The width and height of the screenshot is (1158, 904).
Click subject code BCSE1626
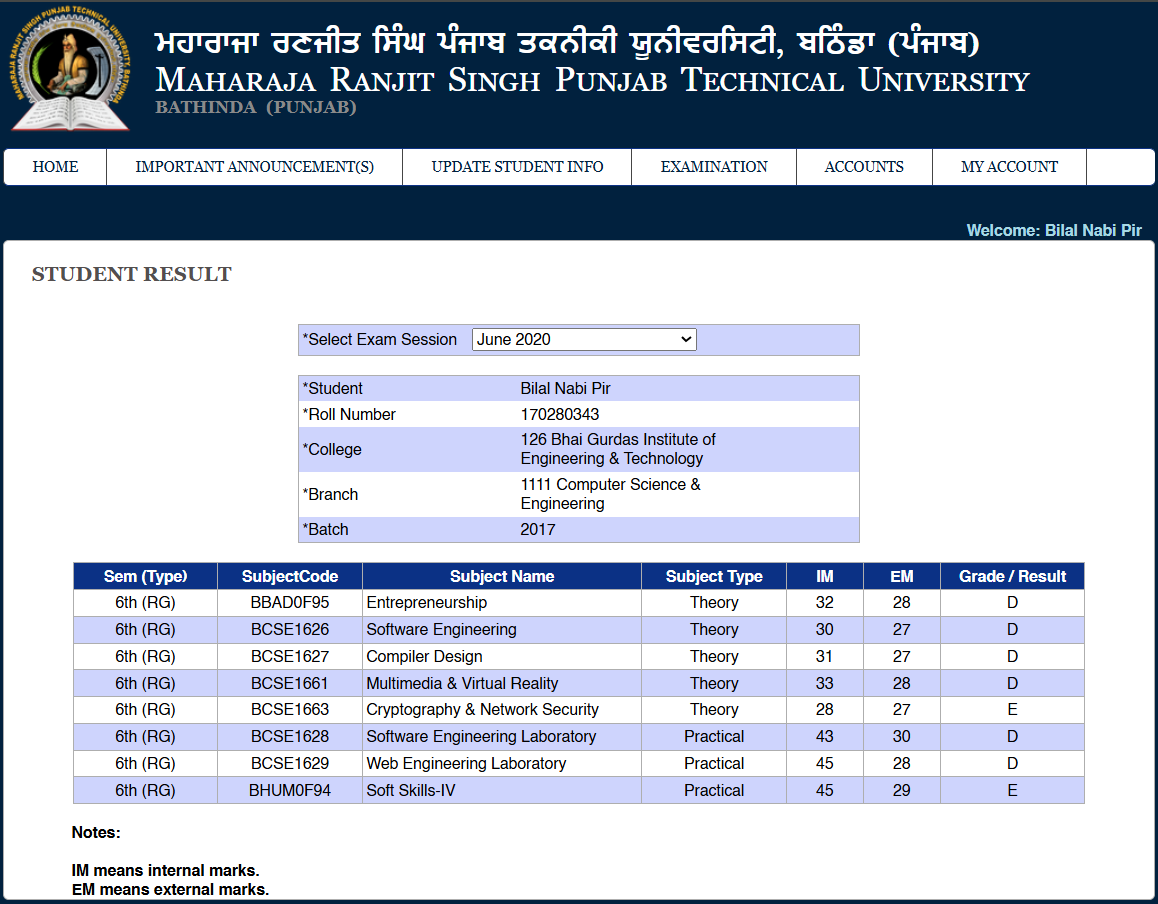point(290,630)
